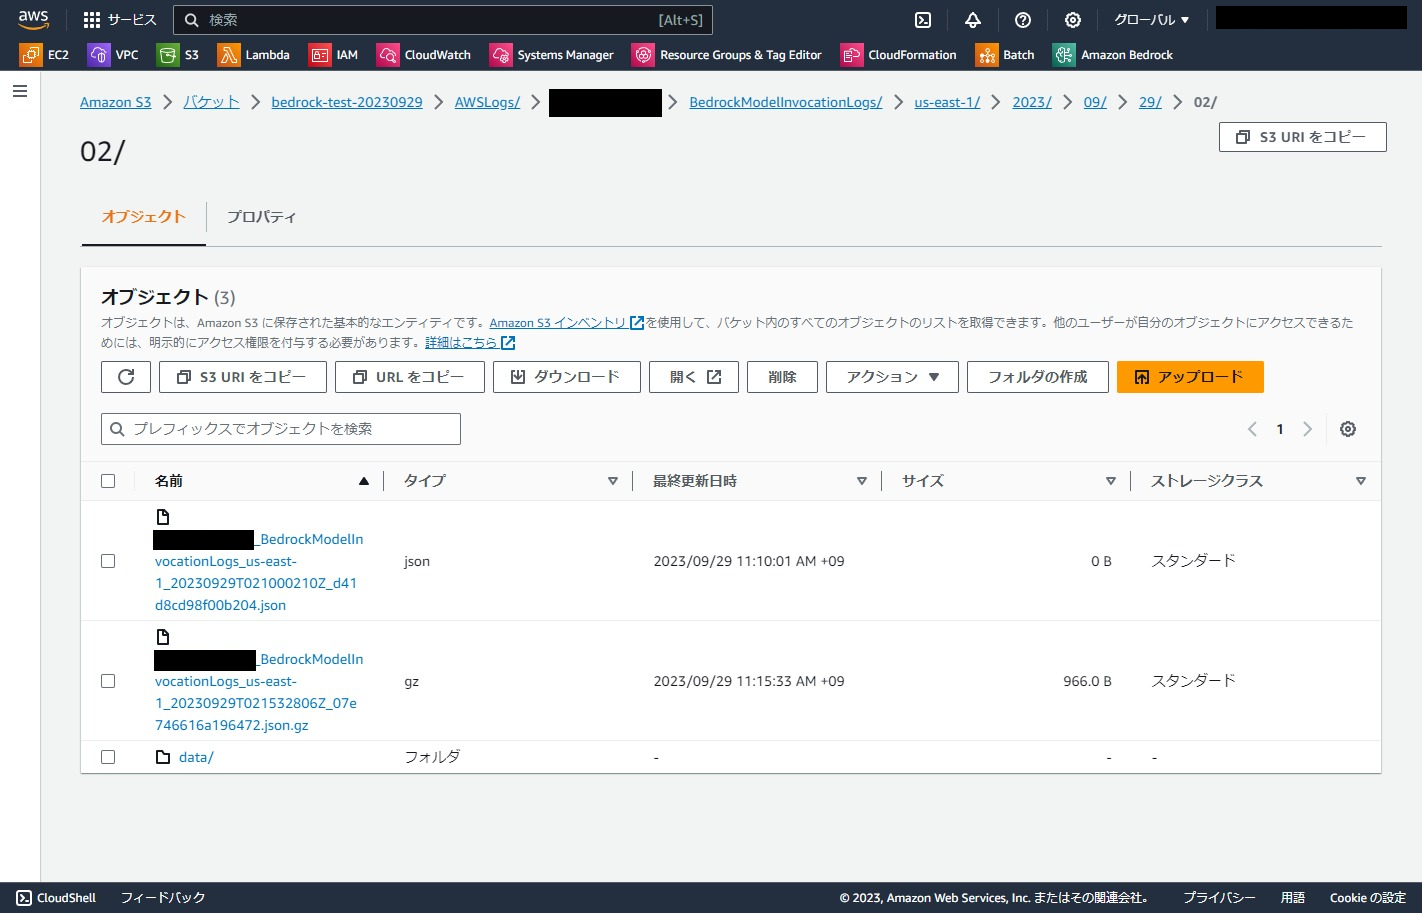Image resolution: width=1422 pixels, height=913 pixels.
Task: Open CloudShell in the footer
Action: pyautogui.click(x=57, y=898)
